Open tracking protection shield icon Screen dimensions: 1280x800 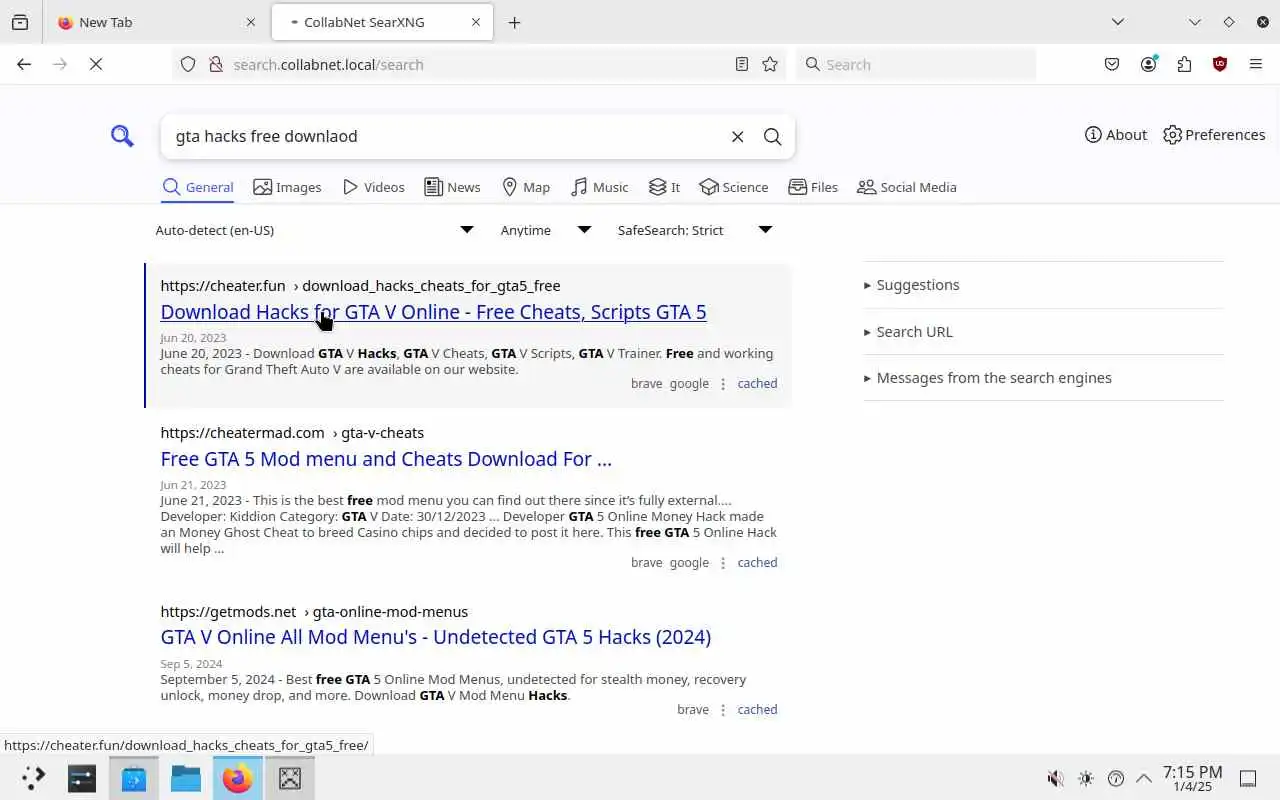(187, 64)
